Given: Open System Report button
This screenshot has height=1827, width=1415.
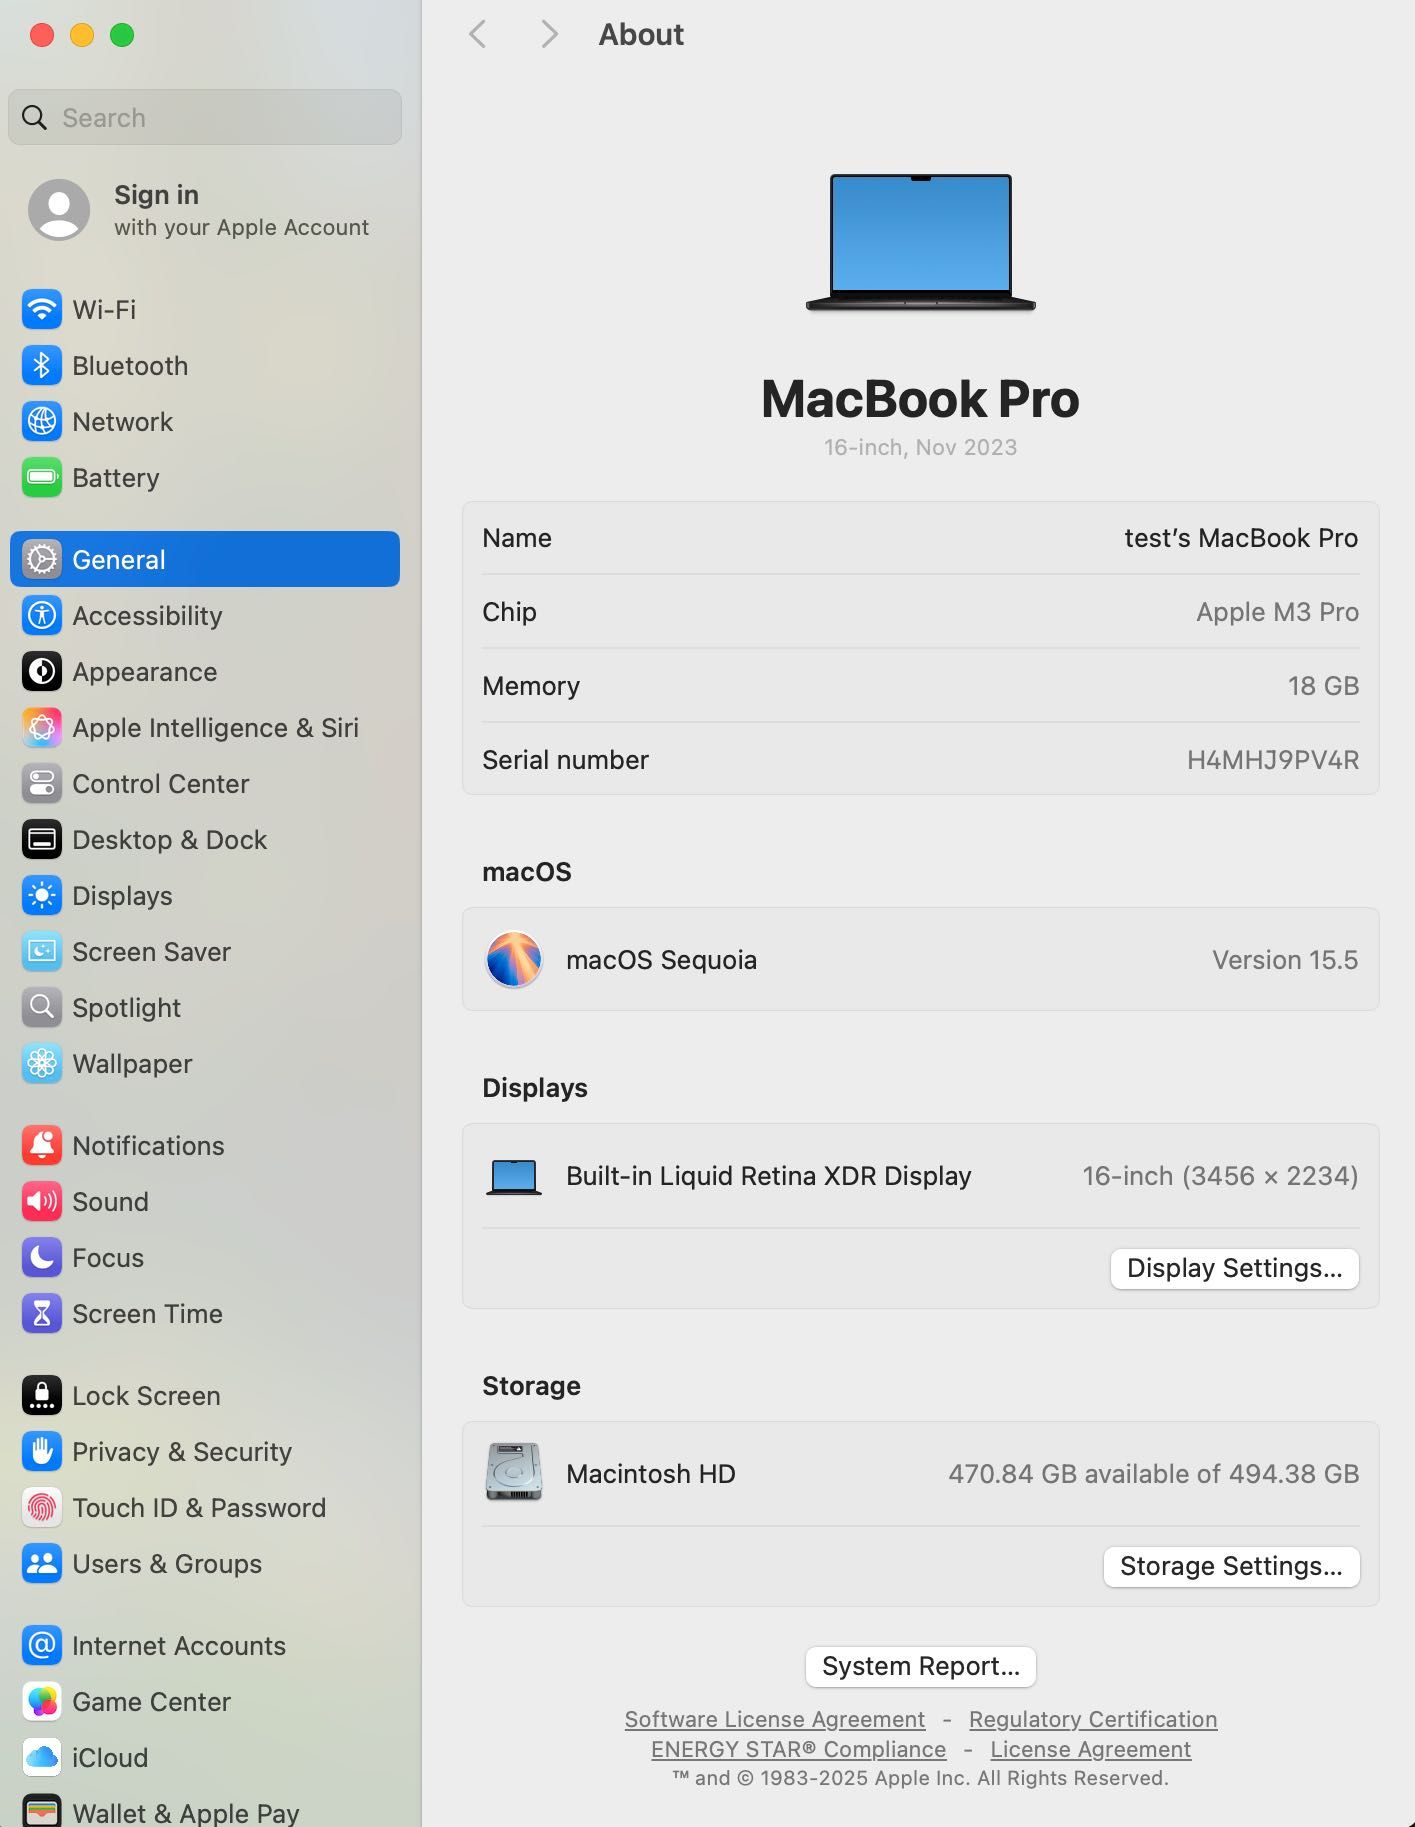Looking at the screenshot, I should point(920,1666).
